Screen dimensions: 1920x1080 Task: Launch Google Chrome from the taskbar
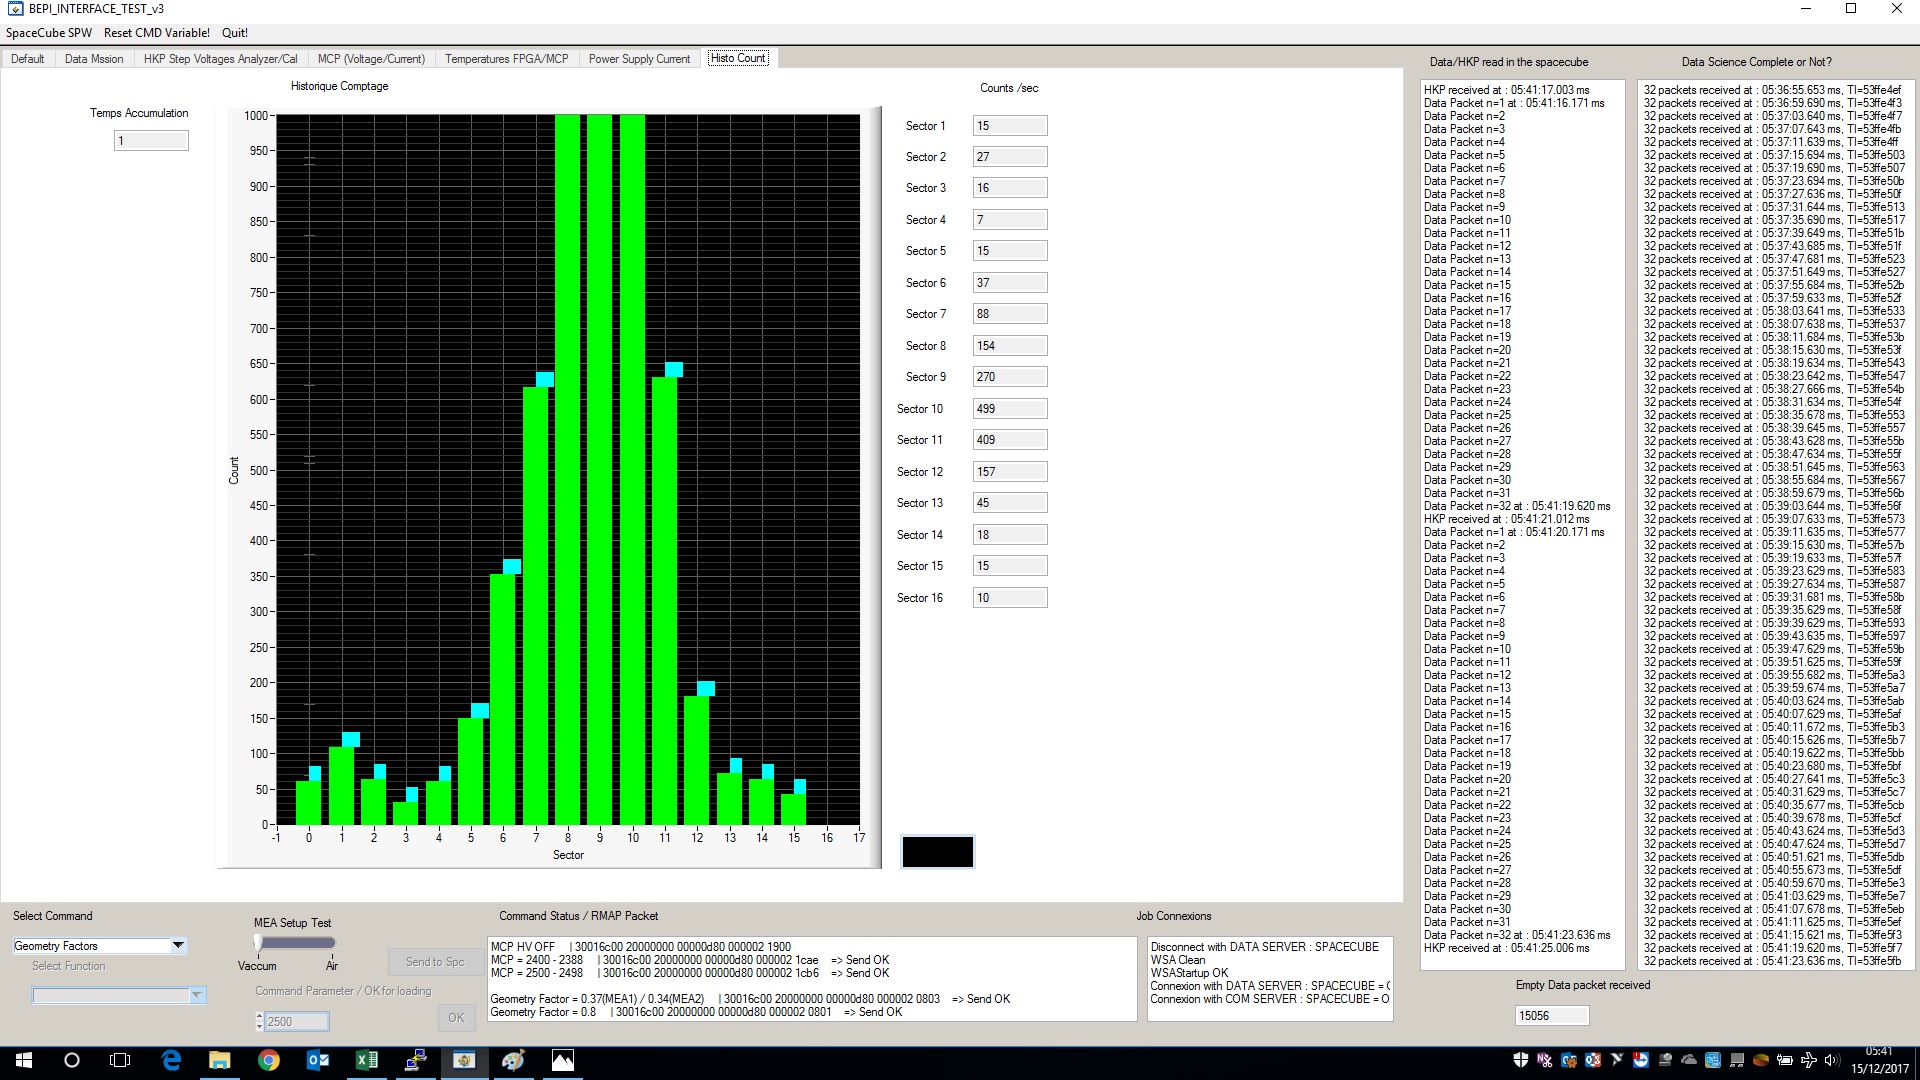point(268,1060)
